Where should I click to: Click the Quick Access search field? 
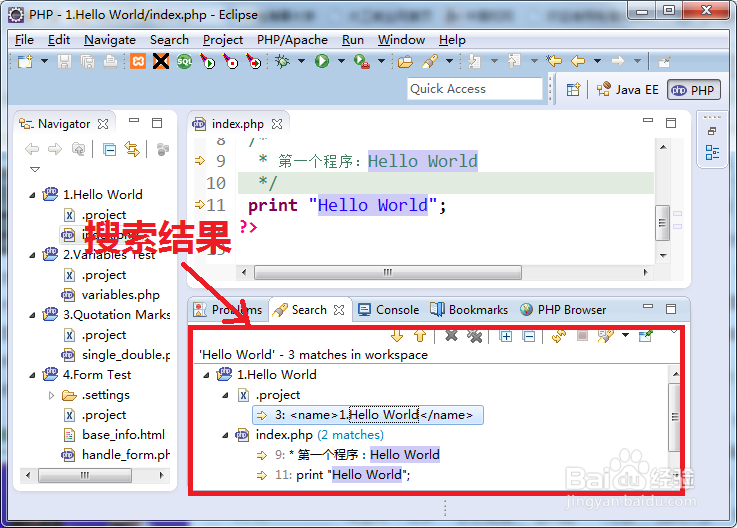[474, 89]
